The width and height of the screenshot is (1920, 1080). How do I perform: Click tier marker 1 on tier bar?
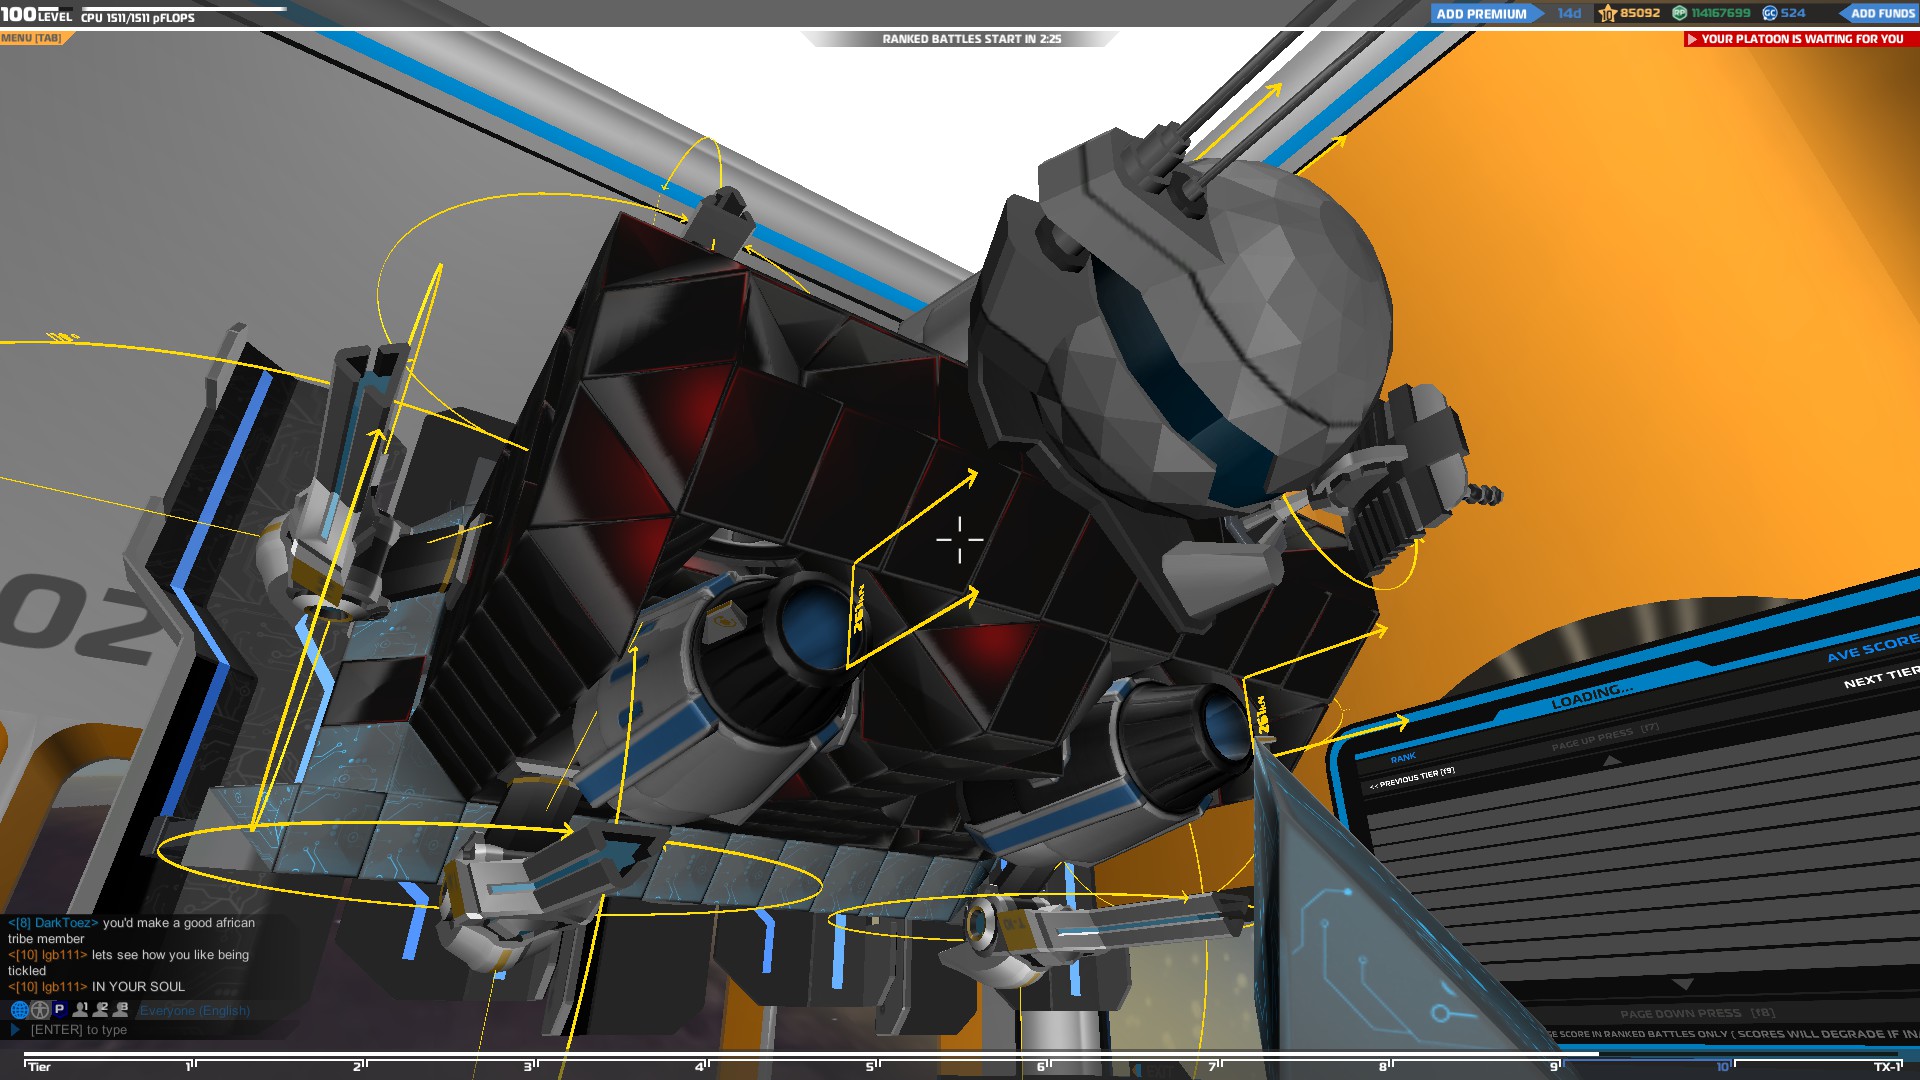coord(190,1067)
